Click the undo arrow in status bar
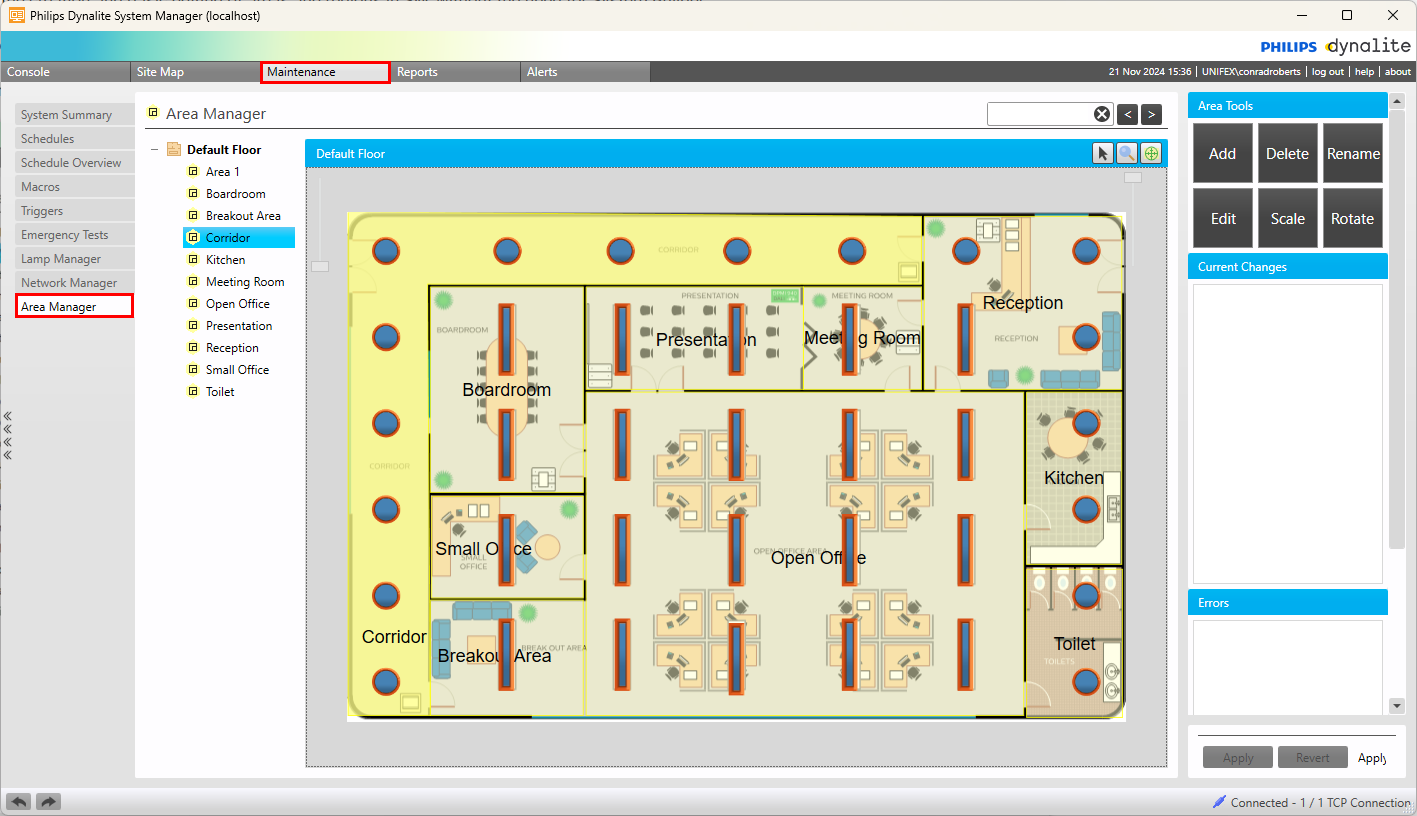This screenshot has width=1417, height=816. (x=18, y=802)
